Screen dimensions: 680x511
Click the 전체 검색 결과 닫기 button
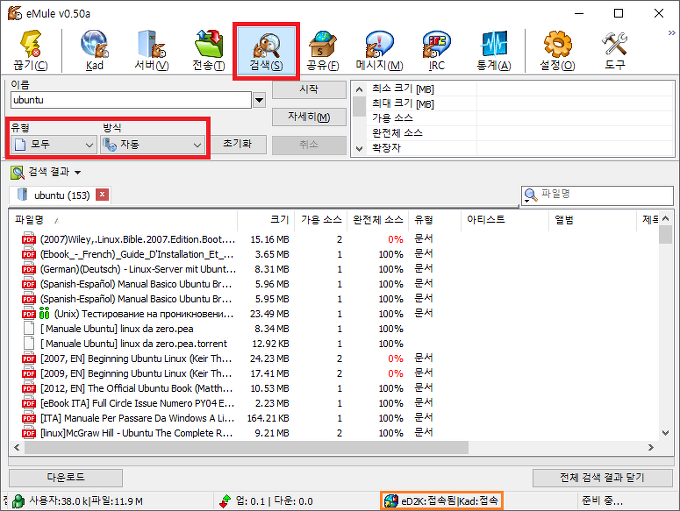(x=602, y=478)
